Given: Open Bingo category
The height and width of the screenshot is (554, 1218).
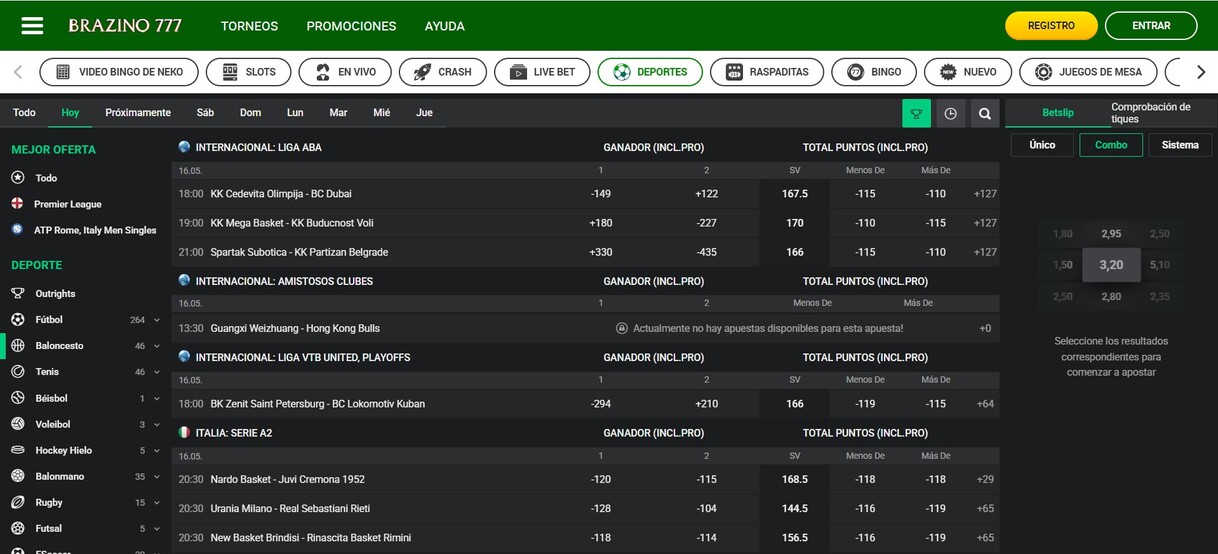Looking at the screenshot, I should 874,72.
